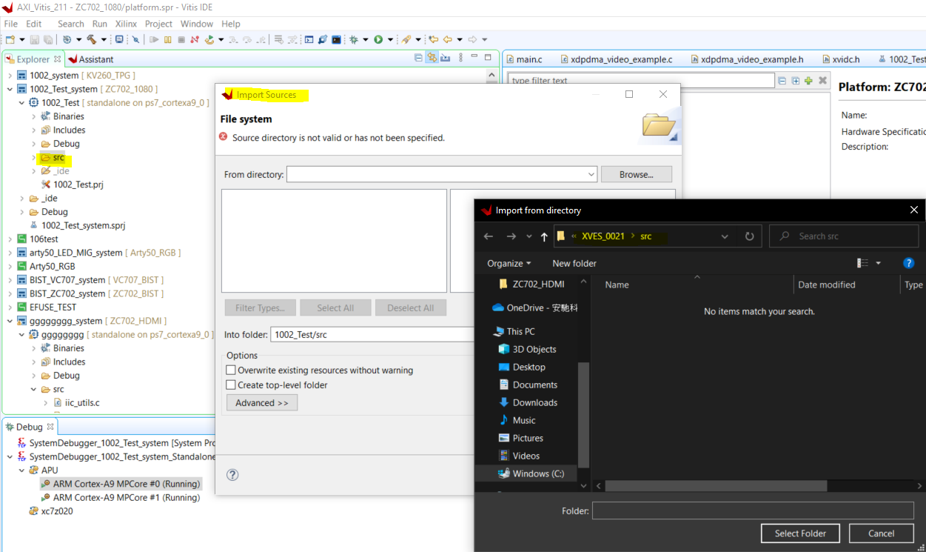Click the Select Folder button
This screenshot has width=926, height=552.
click(x=800, y=533)
